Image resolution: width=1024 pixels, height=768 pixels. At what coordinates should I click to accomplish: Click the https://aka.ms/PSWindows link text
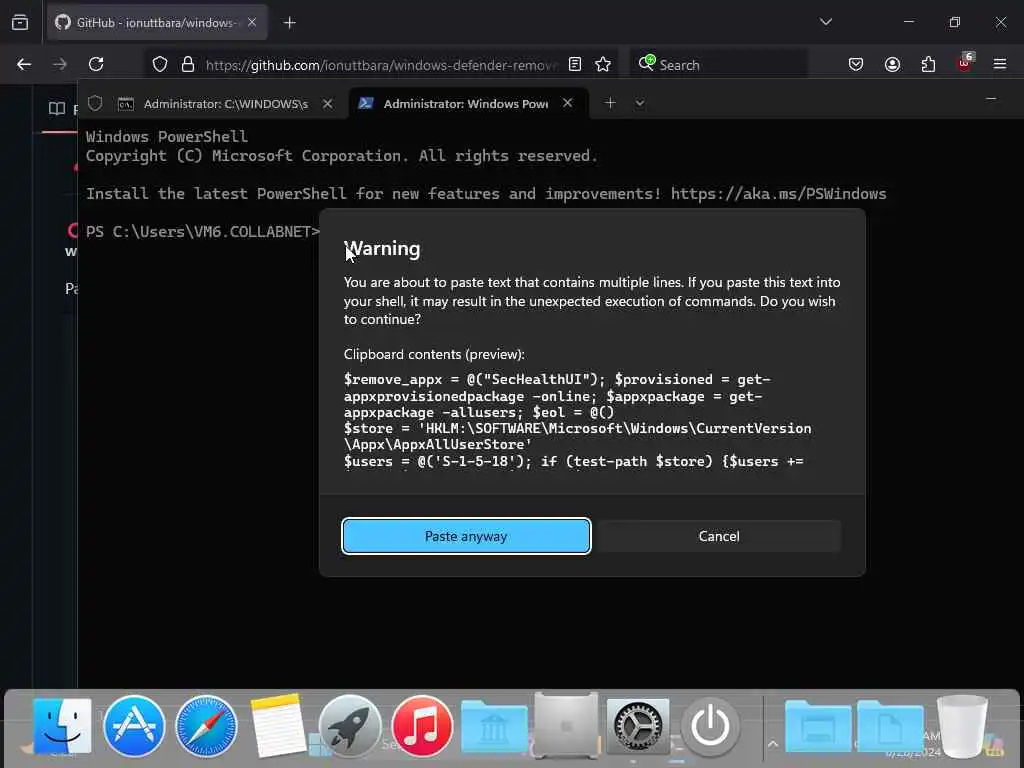(778, 194)
